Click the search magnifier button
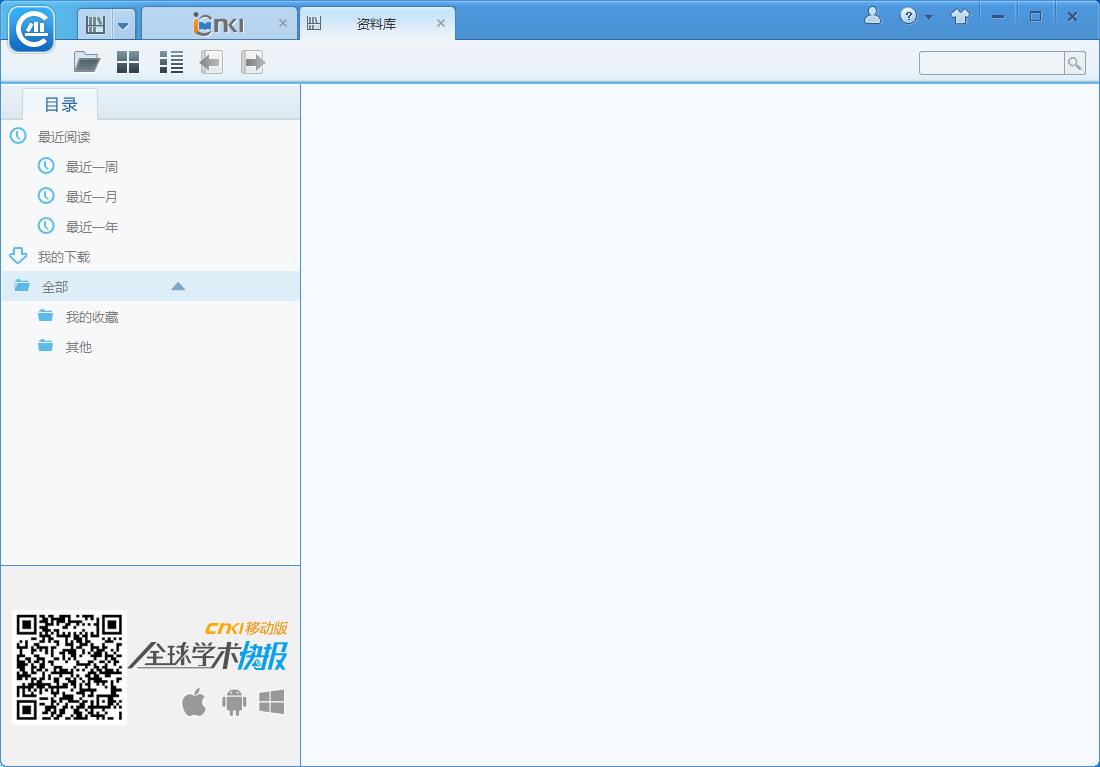The height and width of the screenshot is (767, 1100). (x=1075, y=63)
